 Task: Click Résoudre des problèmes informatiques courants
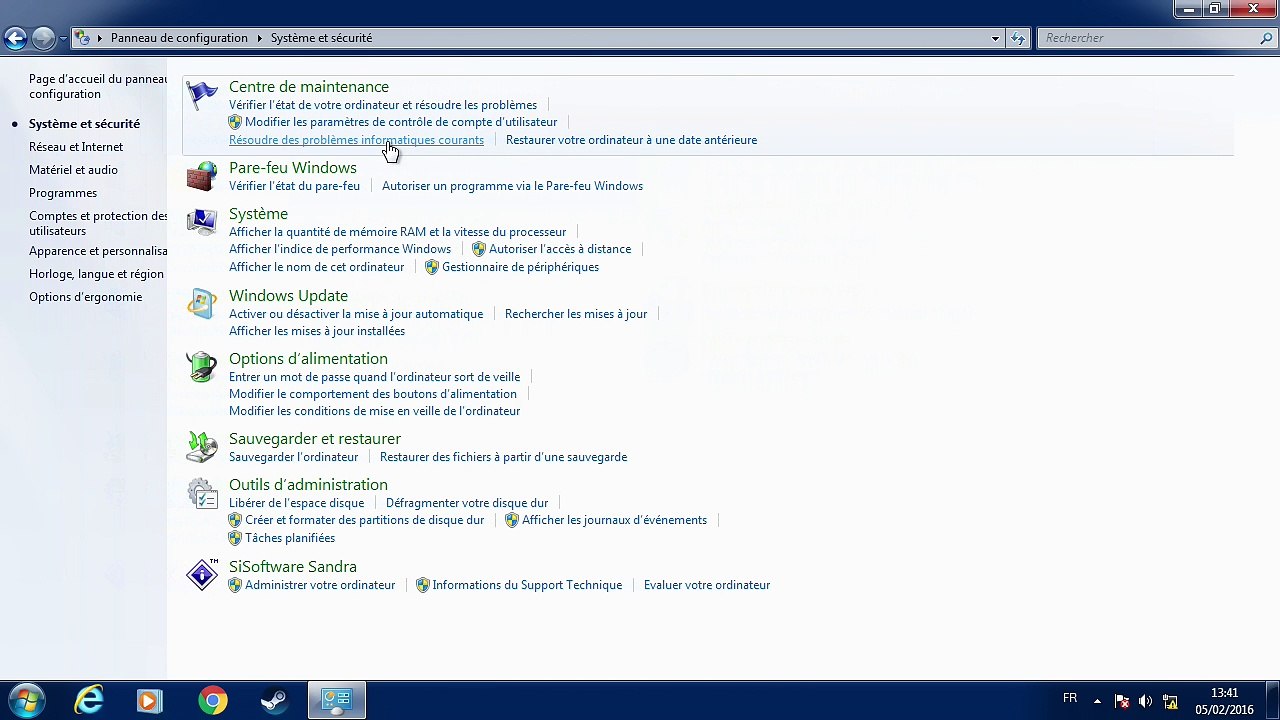[356, 140]
